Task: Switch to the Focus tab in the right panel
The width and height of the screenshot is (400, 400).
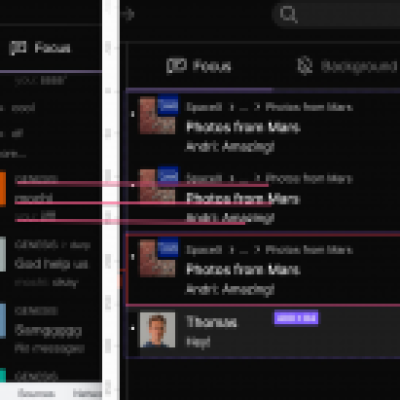Action: pos(199,66)
